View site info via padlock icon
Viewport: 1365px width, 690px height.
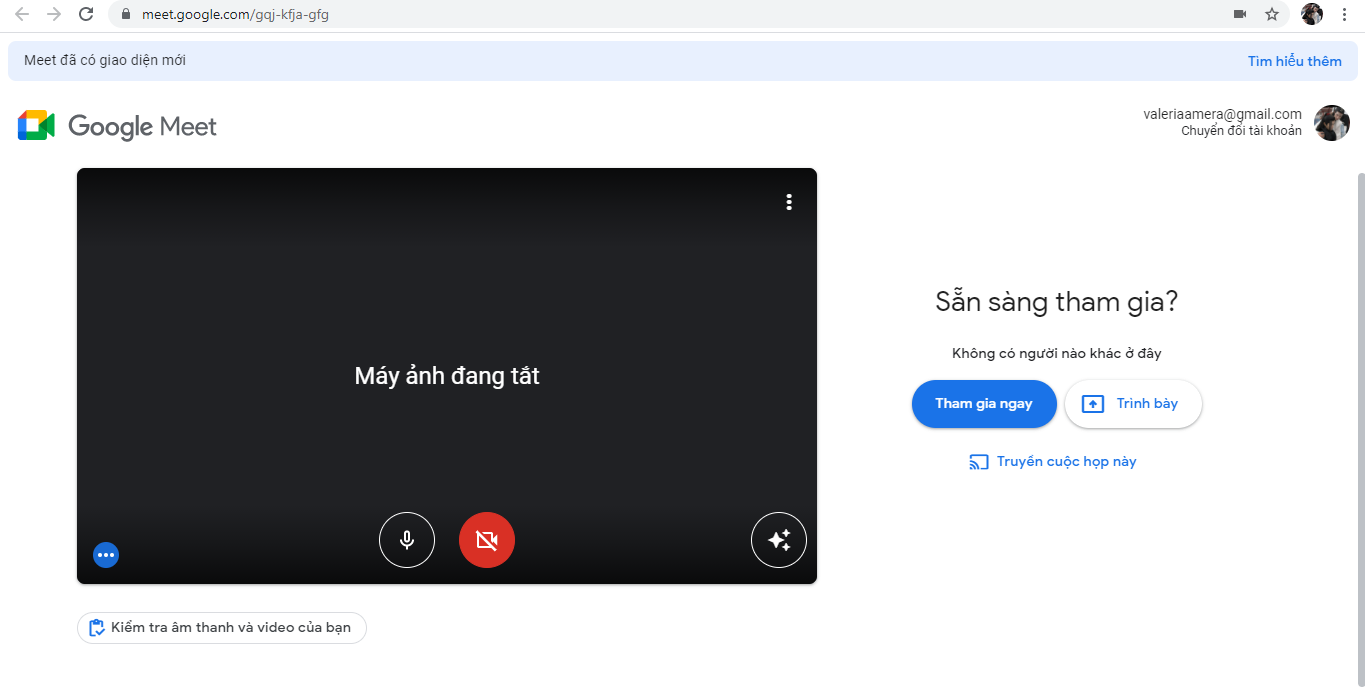pyautogui.click(x=125, y=14)
